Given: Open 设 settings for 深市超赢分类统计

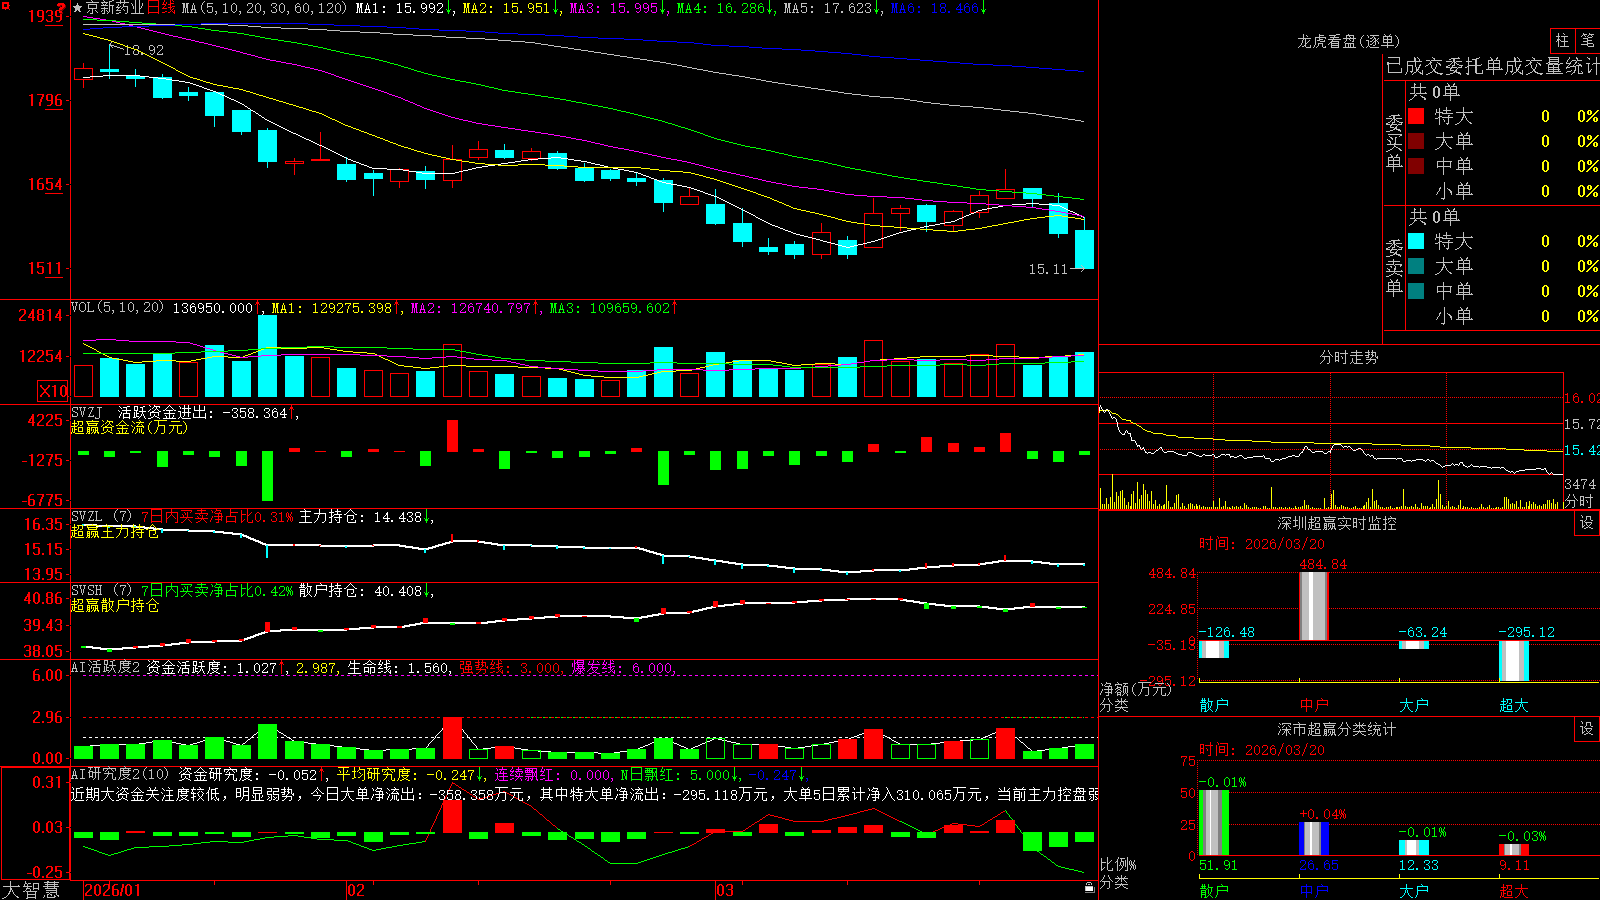Looking at the screenshot, I should pos(1587,729).
